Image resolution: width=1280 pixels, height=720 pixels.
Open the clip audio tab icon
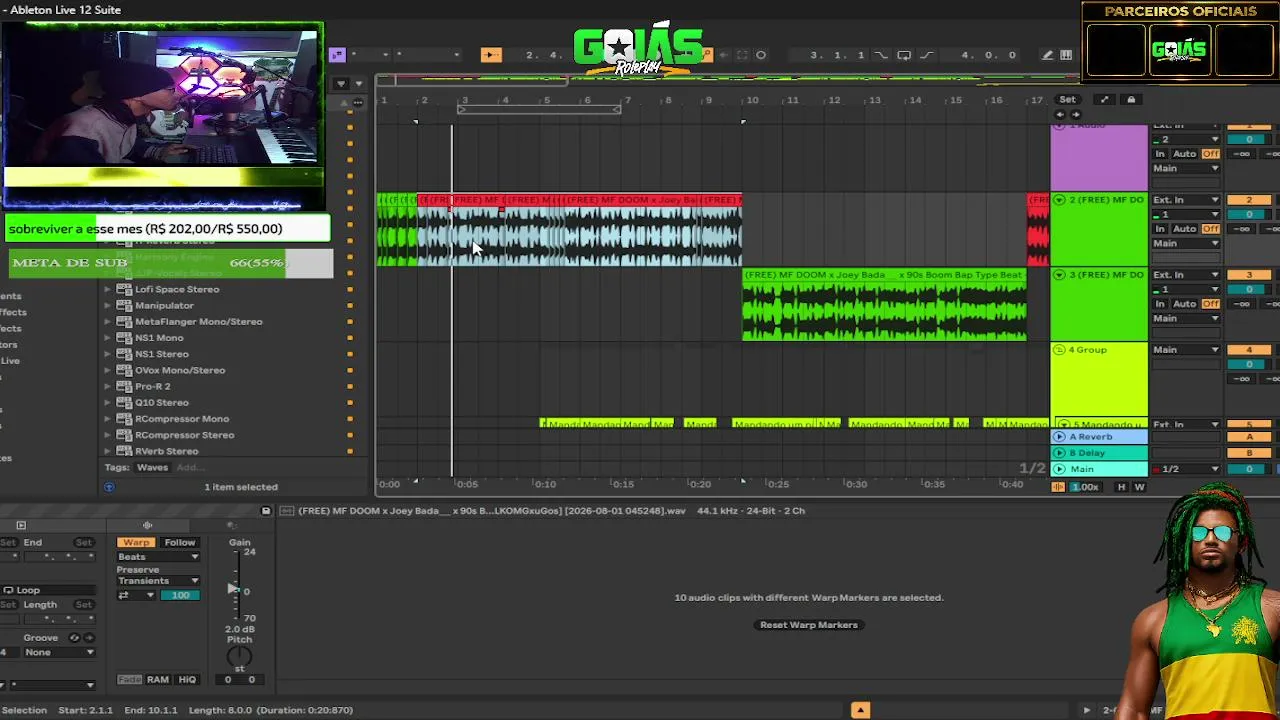147,525
